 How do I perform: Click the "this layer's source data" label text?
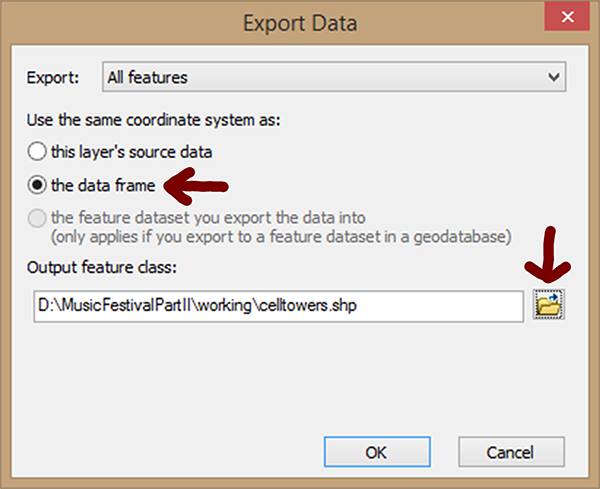pyautogui.click(x=131, y=153)
